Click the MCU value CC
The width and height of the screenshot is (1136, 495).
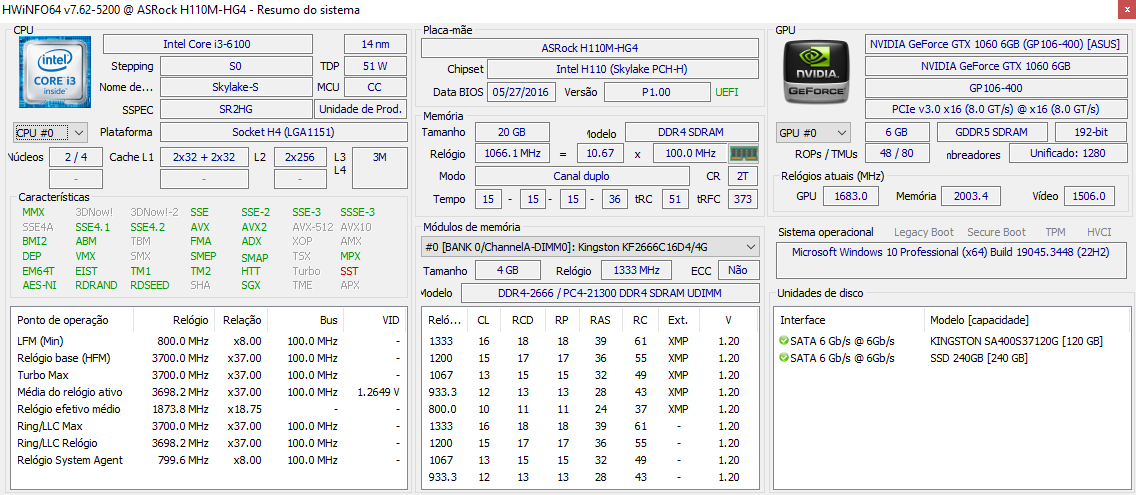(x=375, y=88)
